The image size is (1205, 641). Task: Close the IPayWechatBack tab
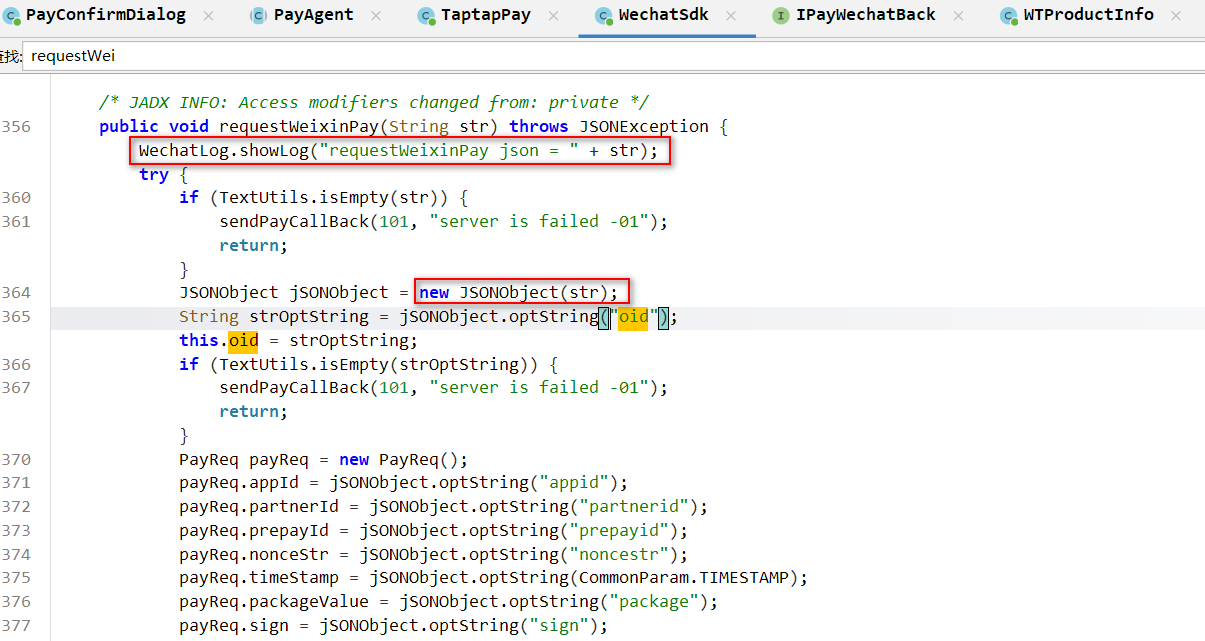[958, 16]
